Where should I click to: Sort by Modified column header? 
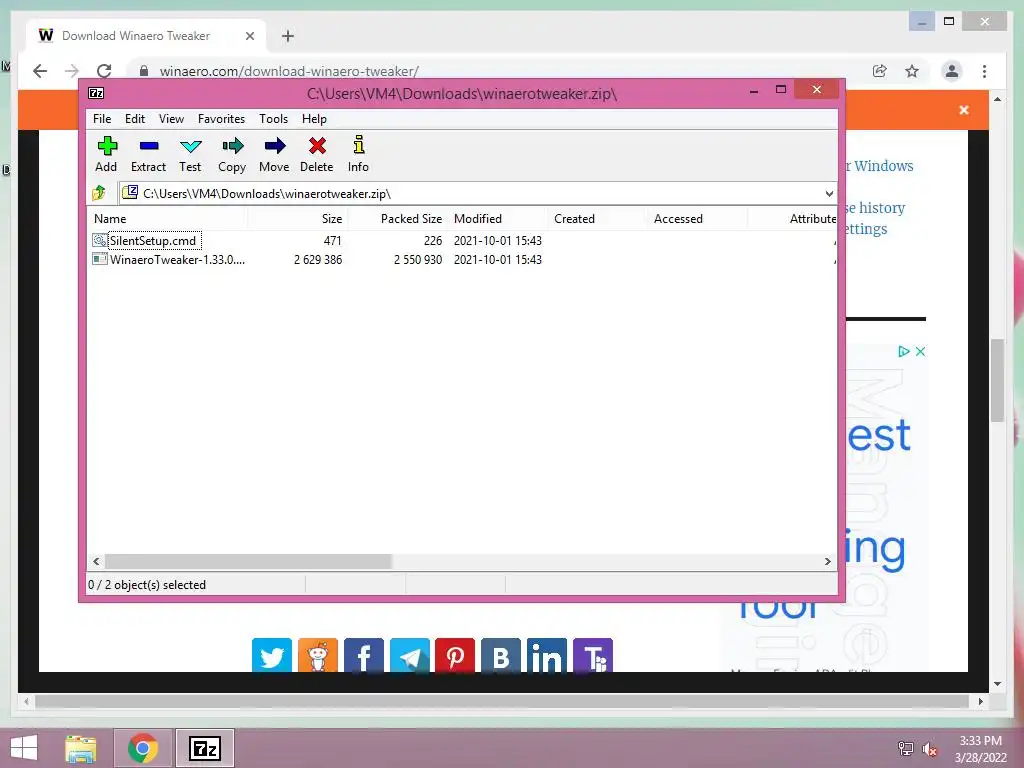[498, 219]
